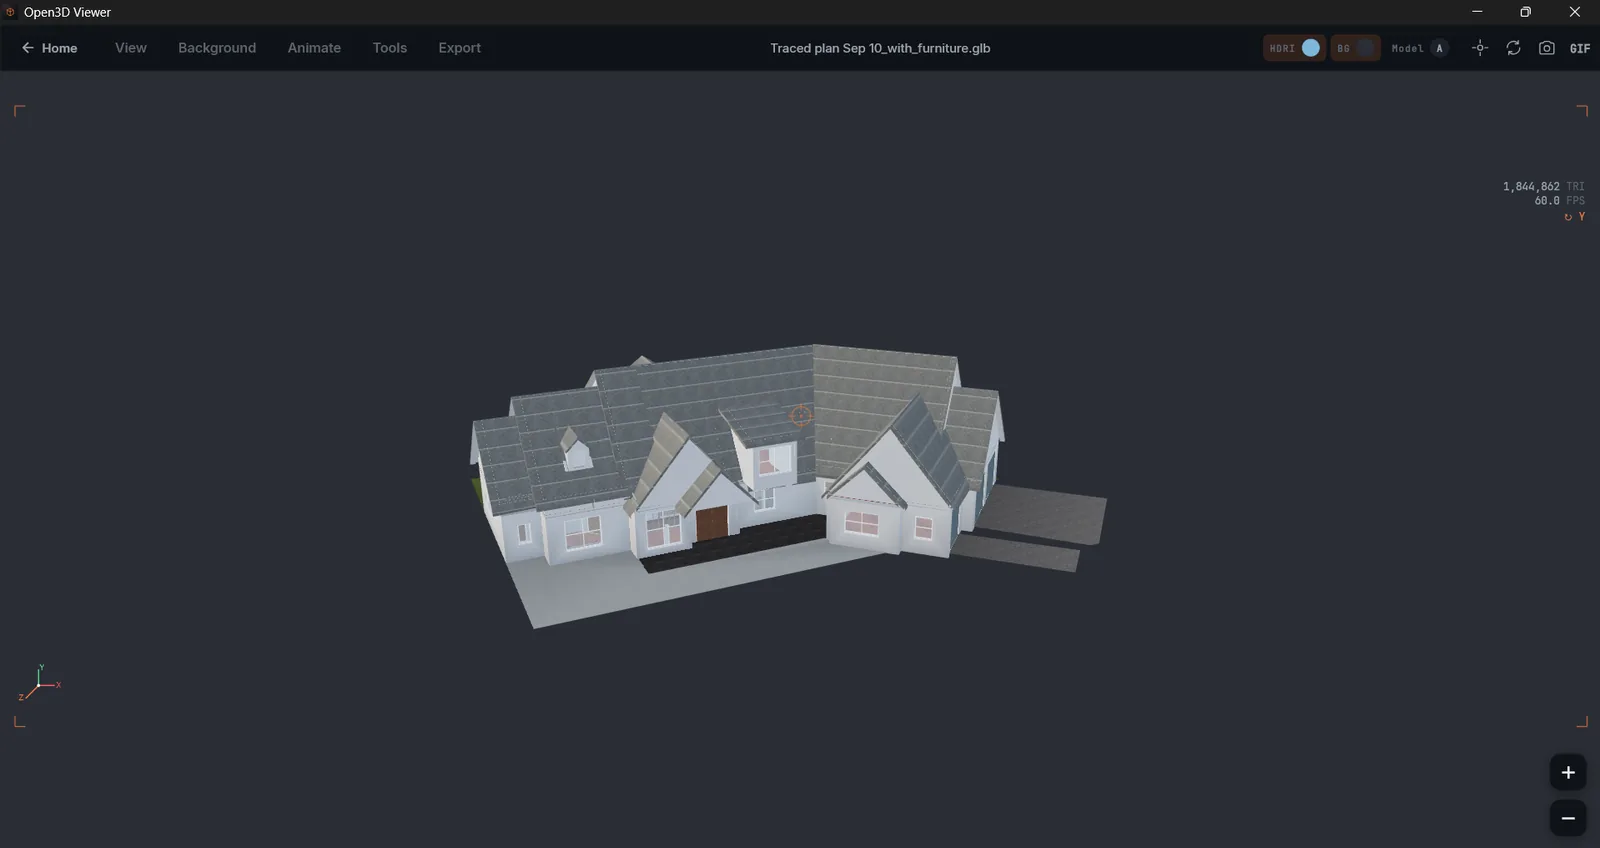Minimize the Open3D Viewer window

click(x=1477, y=12)
